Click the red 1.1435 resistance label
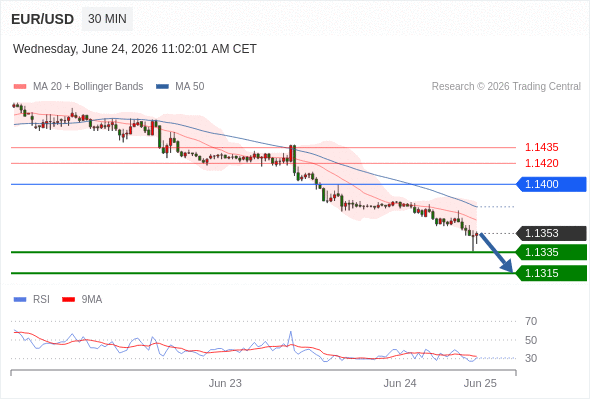 click(x=541, y=147)
